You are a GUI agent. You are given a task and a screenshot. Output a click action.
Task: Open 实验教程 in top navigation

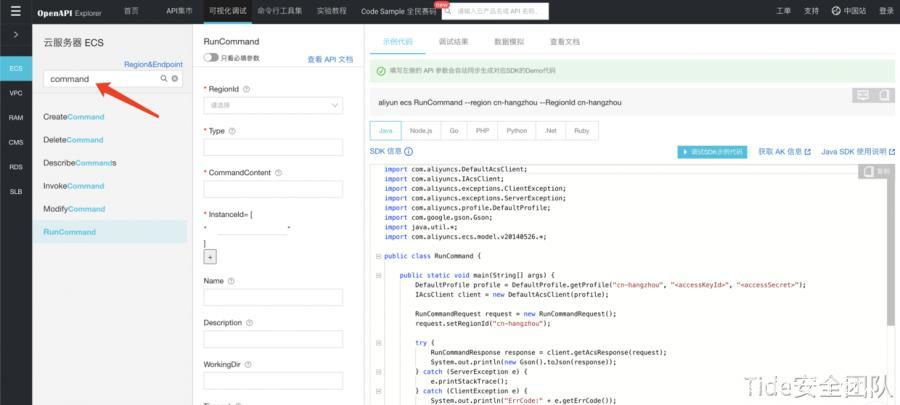331,11
